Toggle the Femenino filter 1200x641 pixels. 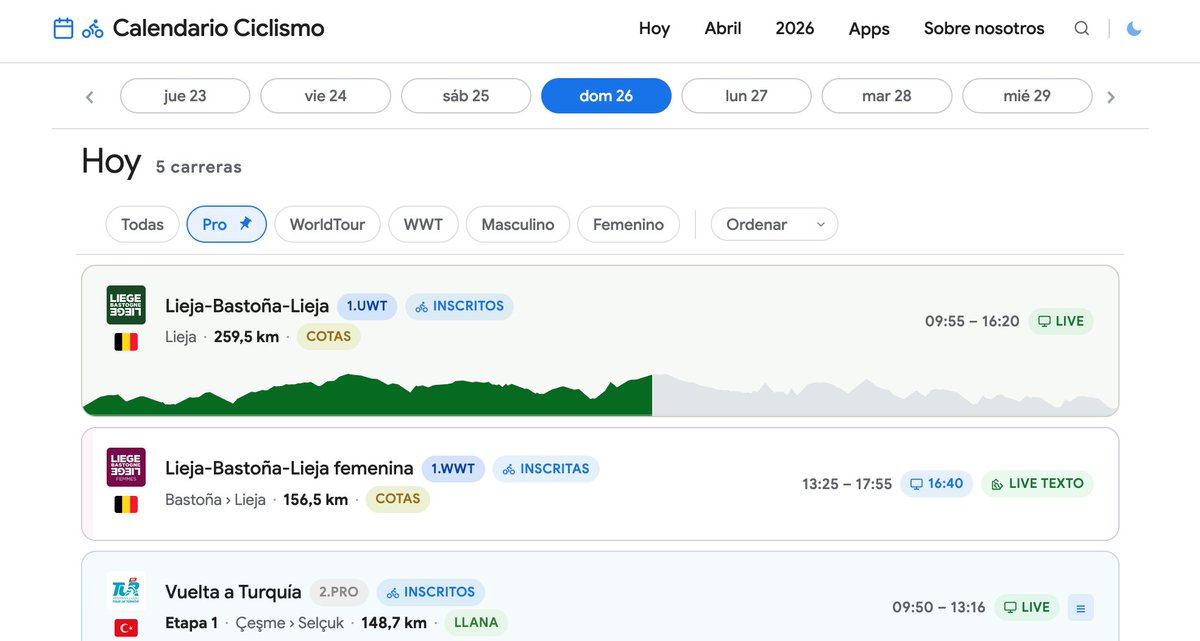pos(628,224)
